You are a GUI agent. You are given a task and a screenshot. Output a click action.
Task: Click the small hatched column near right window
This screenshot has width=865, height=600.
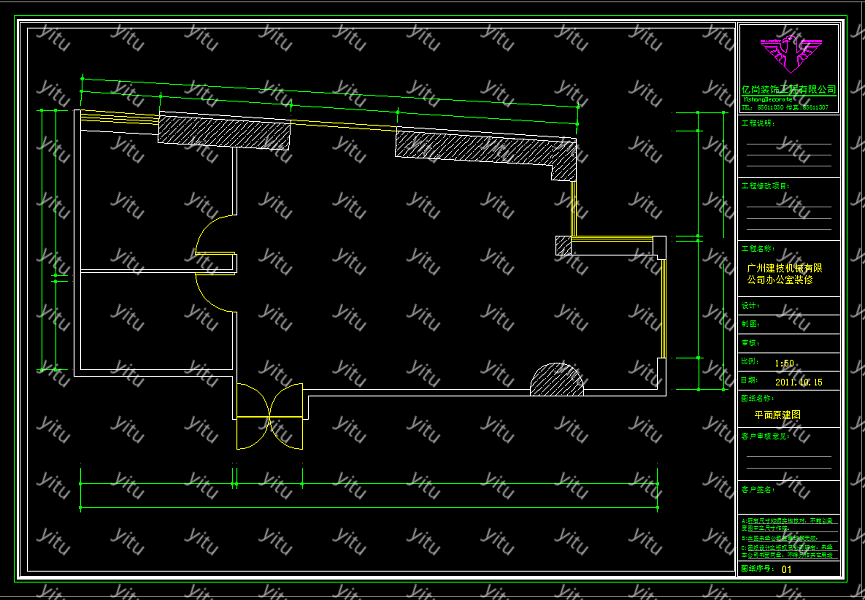563,243
